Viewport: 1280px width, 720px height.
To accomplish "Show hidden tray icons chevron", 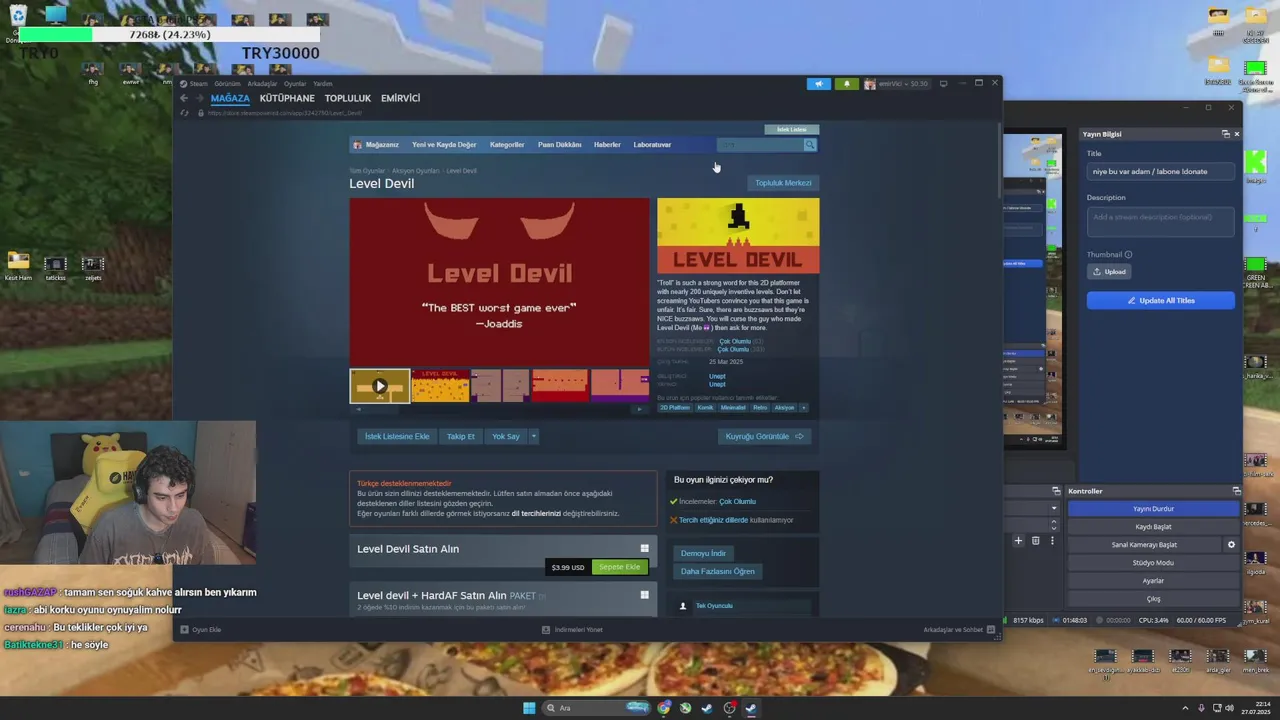I will [x=1185, y=708].
